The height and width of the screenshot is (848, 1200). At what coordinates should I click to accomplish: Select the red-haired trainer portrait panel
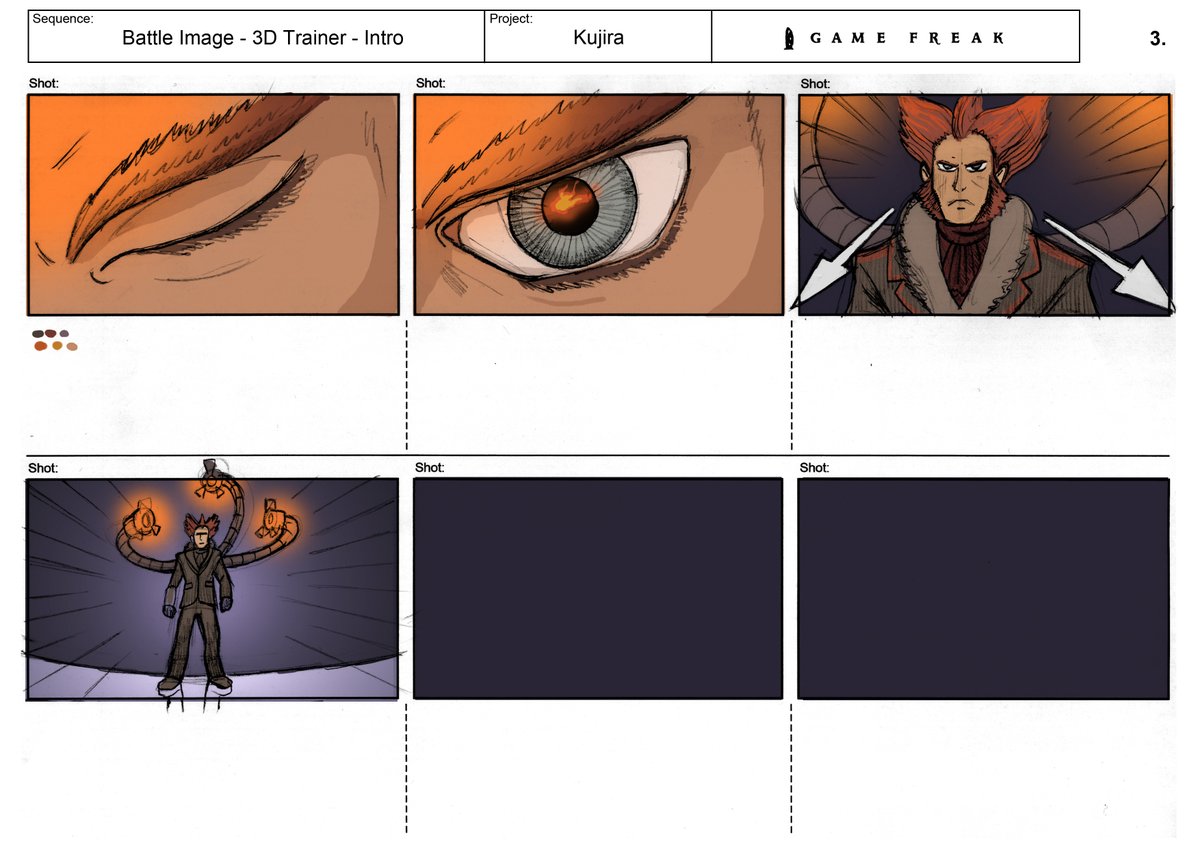[984, 204]
